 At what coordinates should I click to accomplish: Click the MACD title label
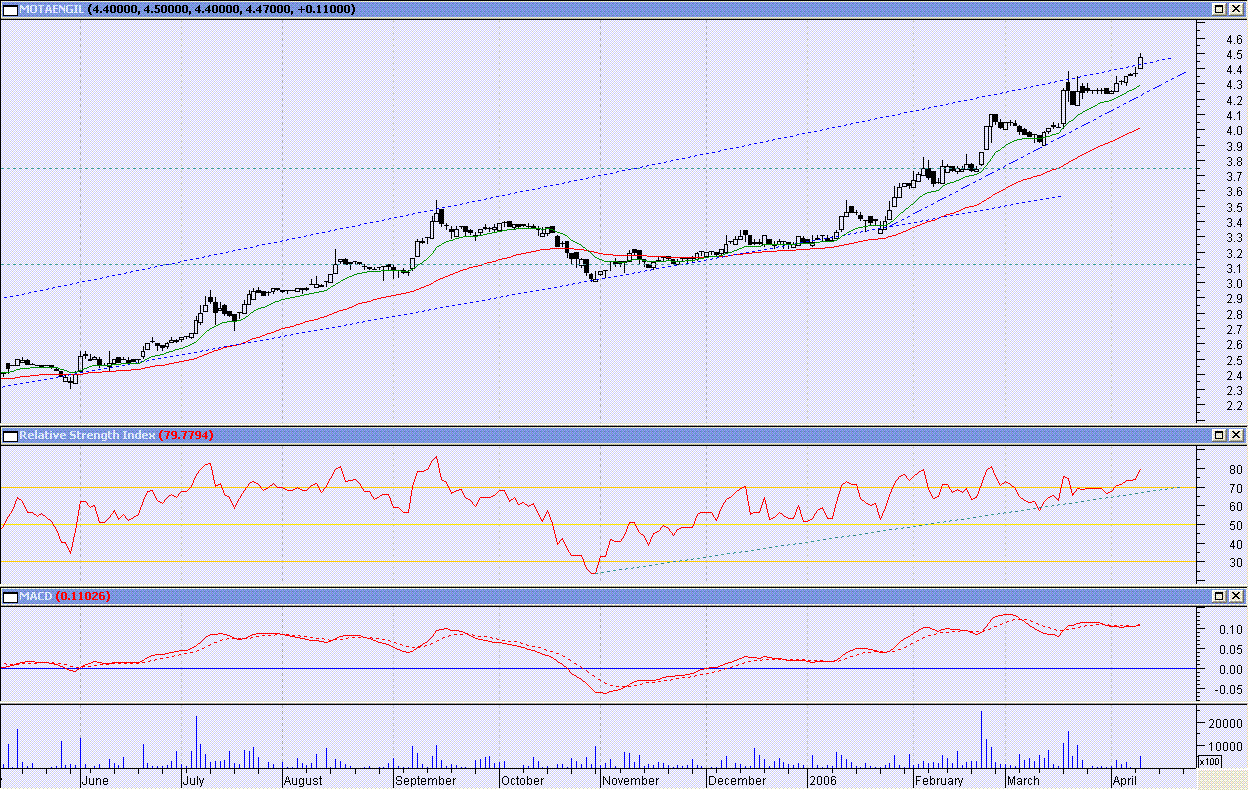[x=36, y=596]
